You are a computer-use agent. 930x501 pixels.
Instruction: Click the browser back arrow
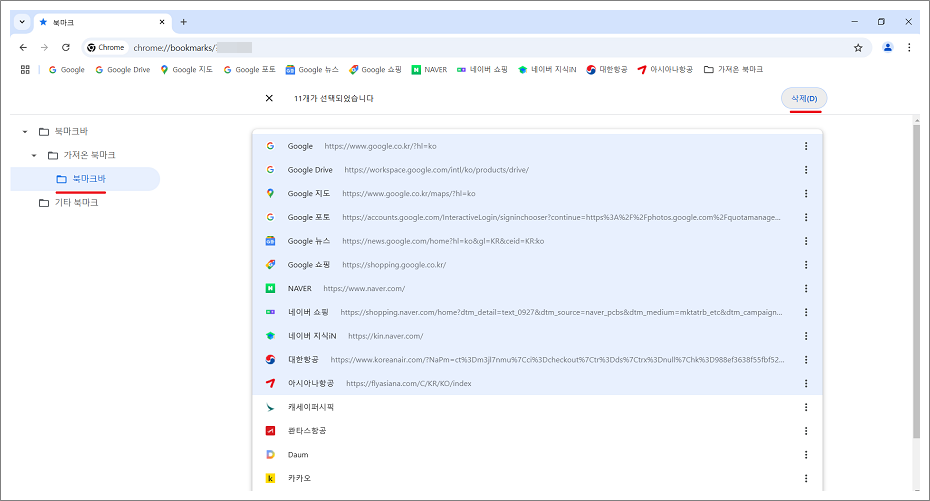pyautogui.click(x=23, y=47)
